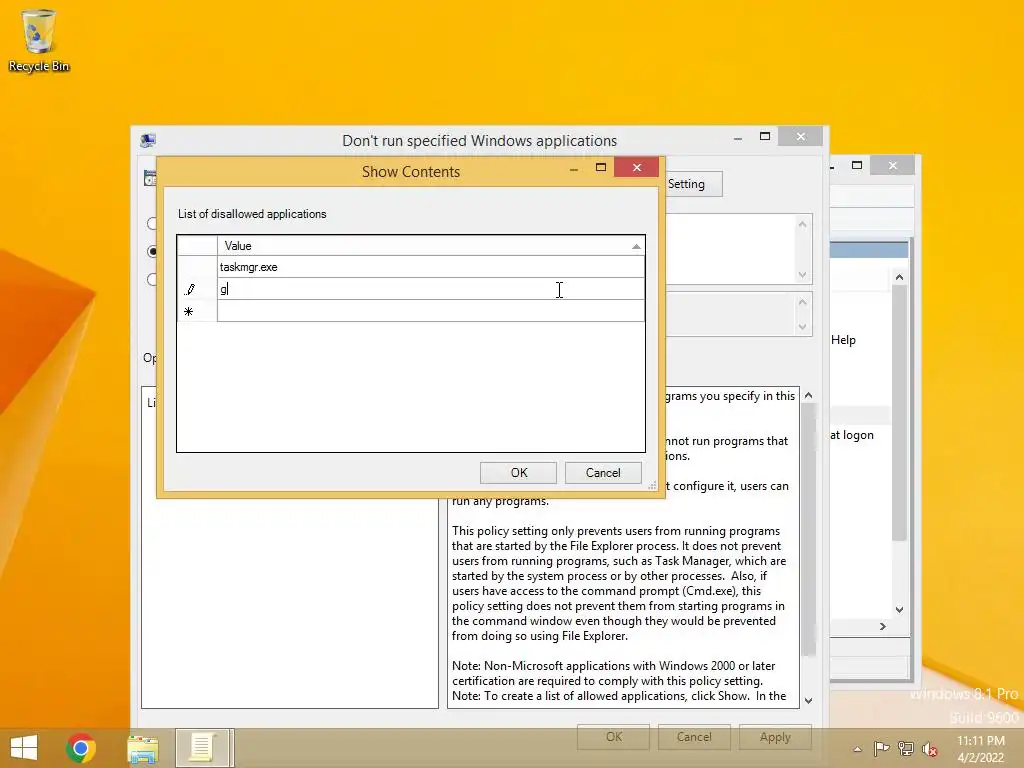Click OK in Show Contents dialog
Screen dimensions: 1024x768
[519, 473]
